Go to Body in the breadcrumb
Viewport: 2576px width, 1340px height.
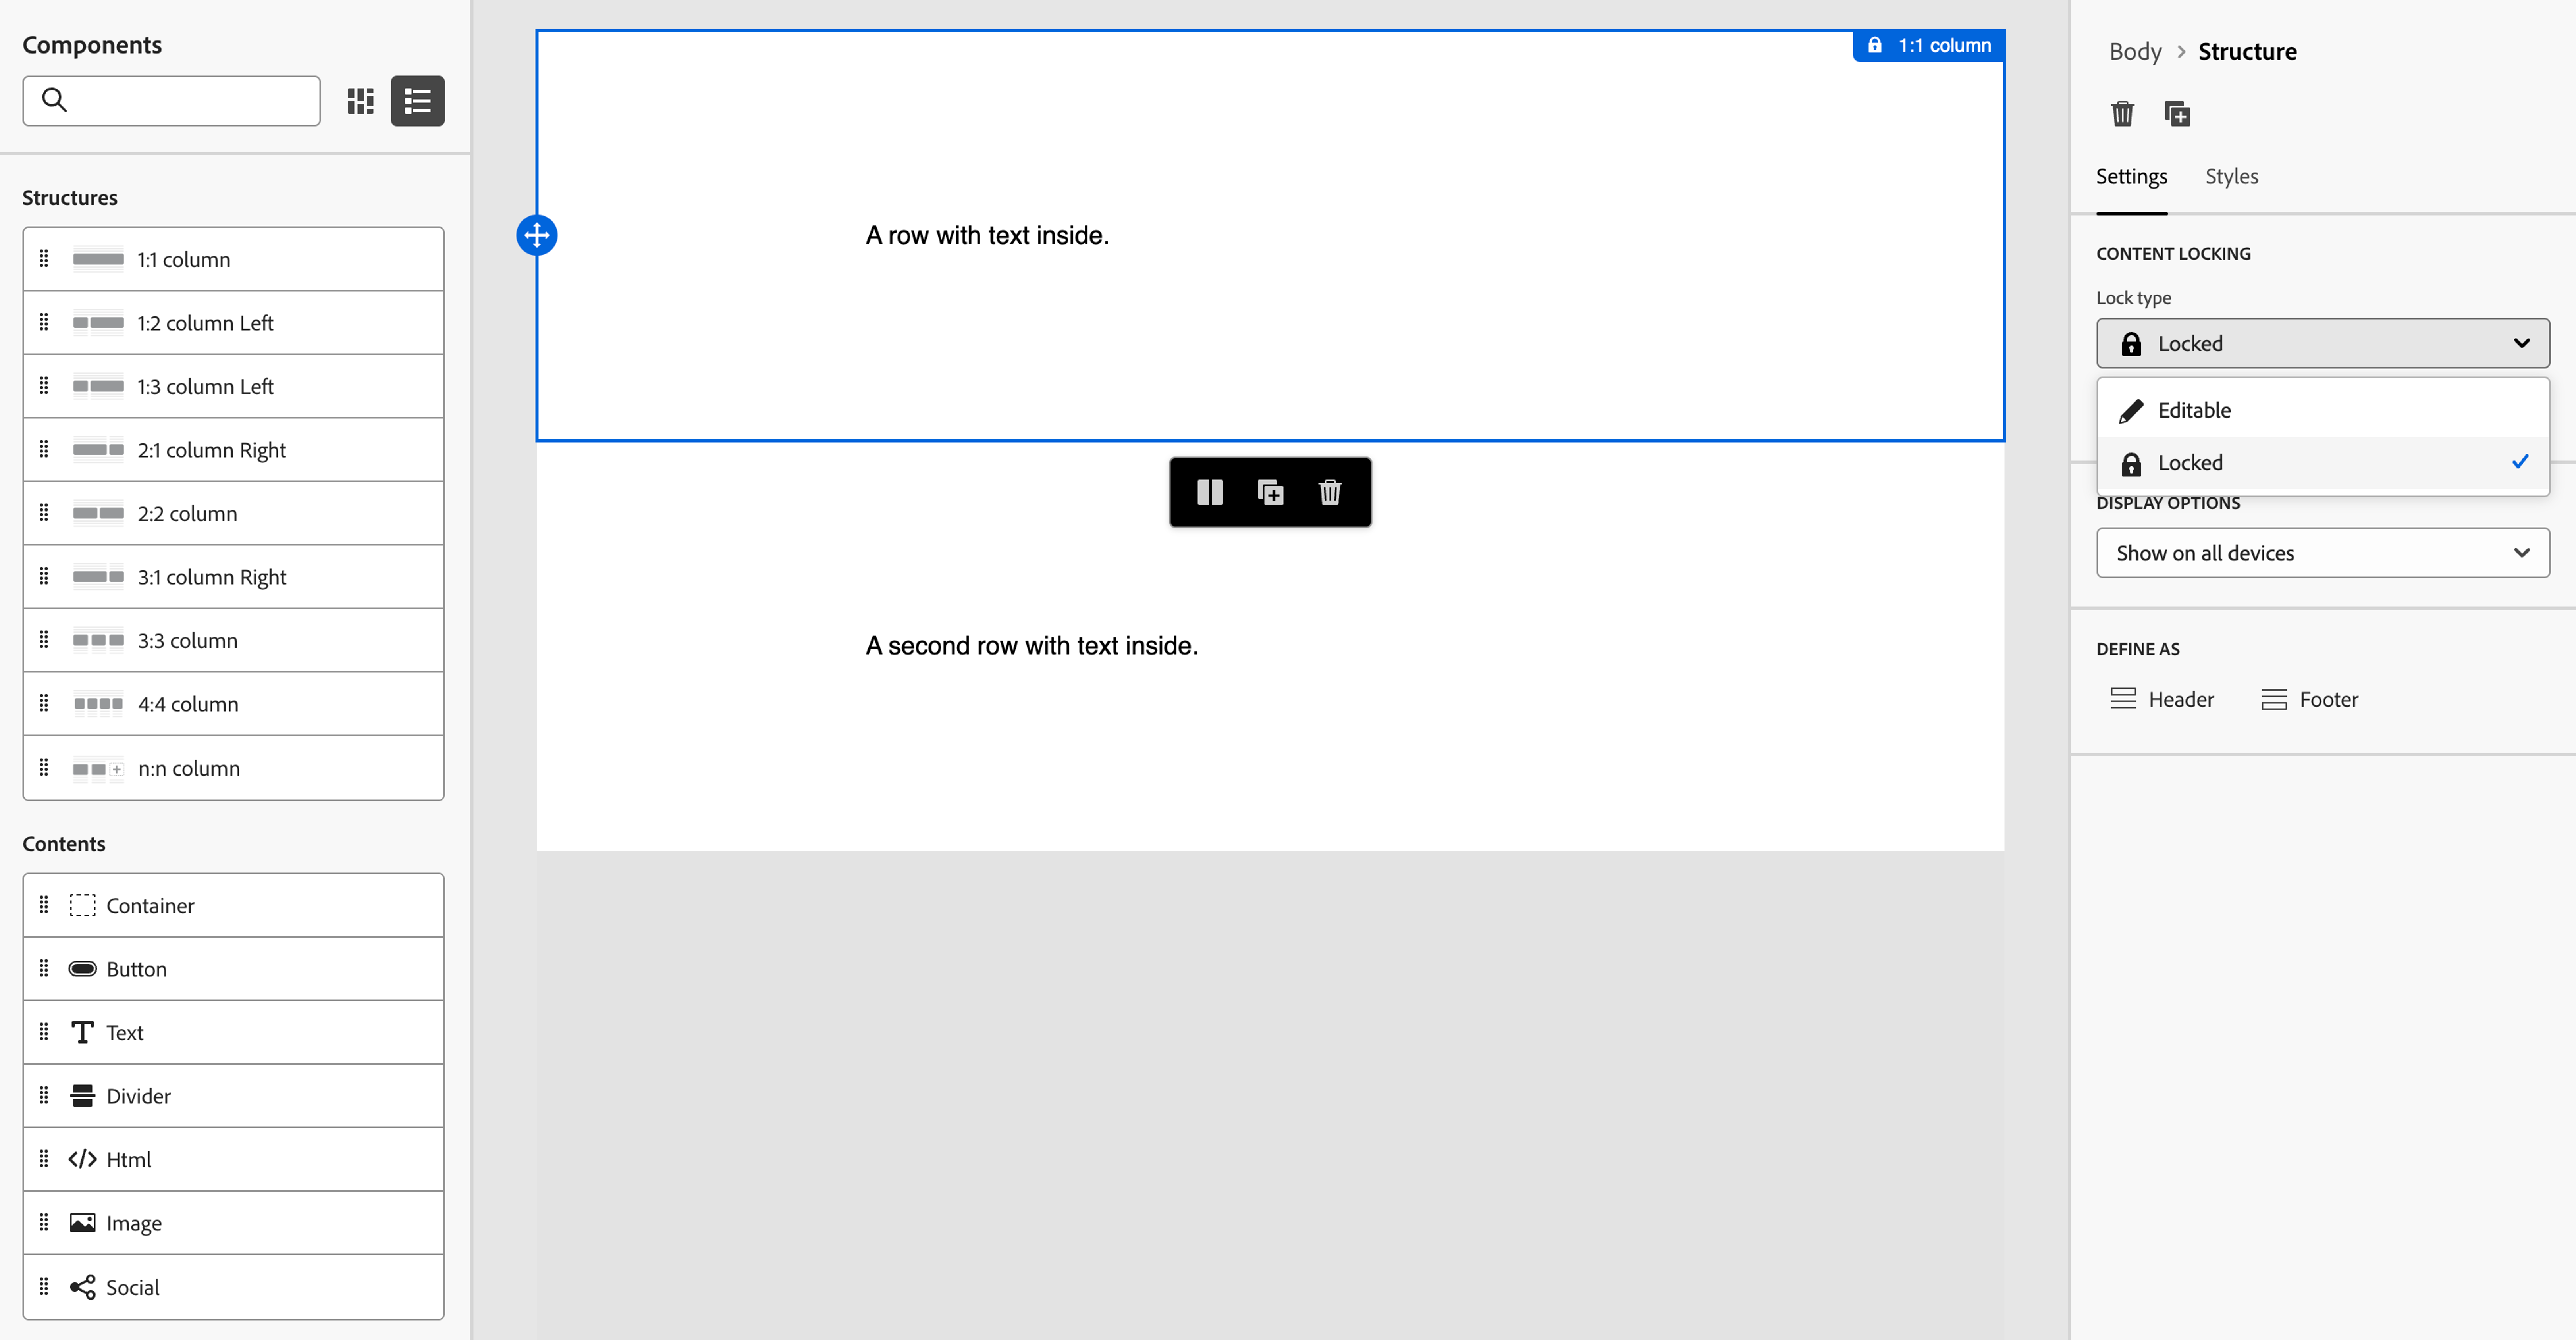click(2135, 52)
